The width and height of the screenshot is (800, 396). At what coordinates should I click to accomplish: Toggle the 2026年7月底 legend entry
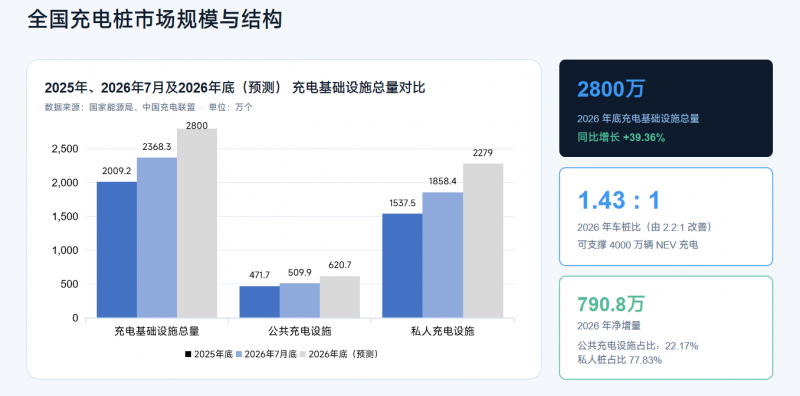267,354
